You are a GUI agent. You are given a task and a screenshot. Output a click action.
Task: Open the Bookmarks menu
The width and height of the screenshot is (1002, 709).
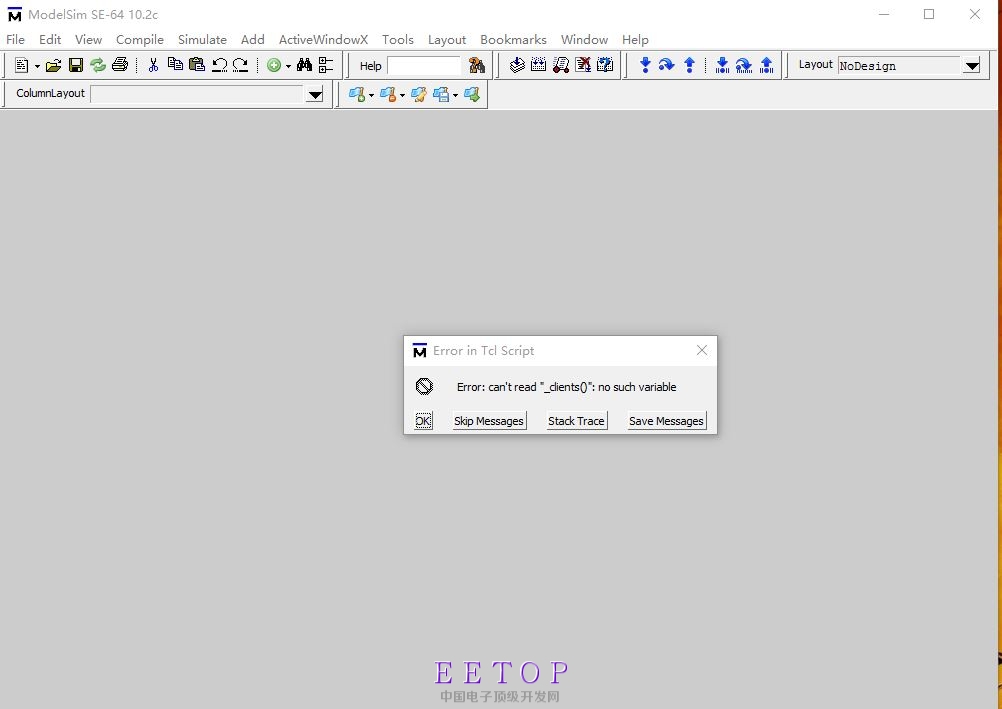[x=513, y=40]
